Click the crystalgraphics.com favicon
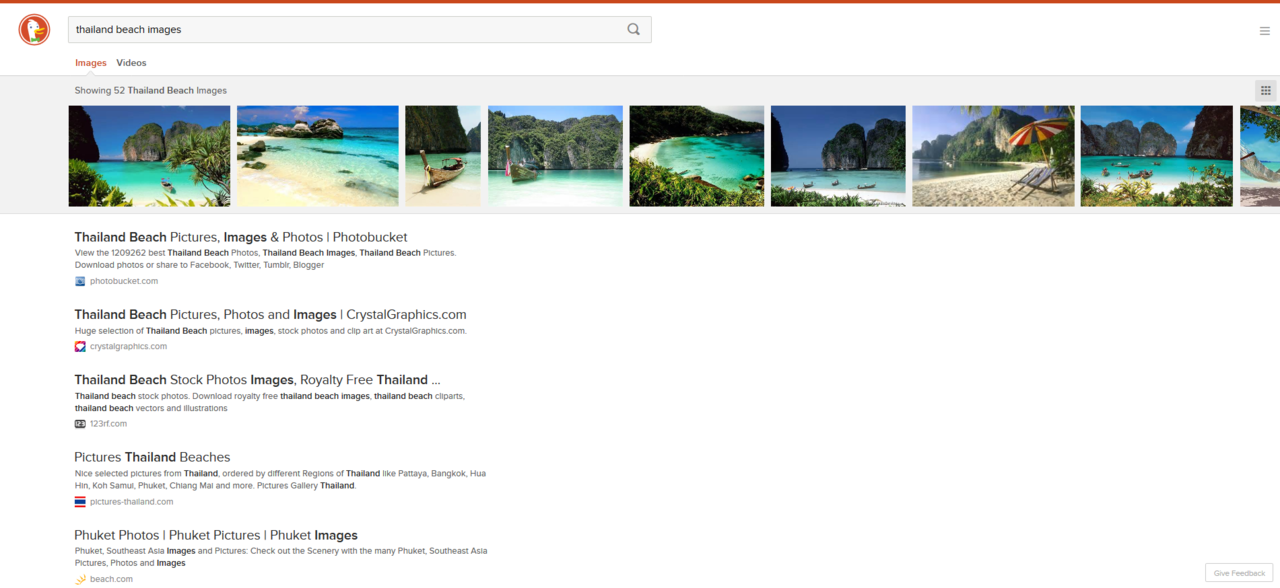This screenshot has height=588, width=1280. click(x=80, y=347)
